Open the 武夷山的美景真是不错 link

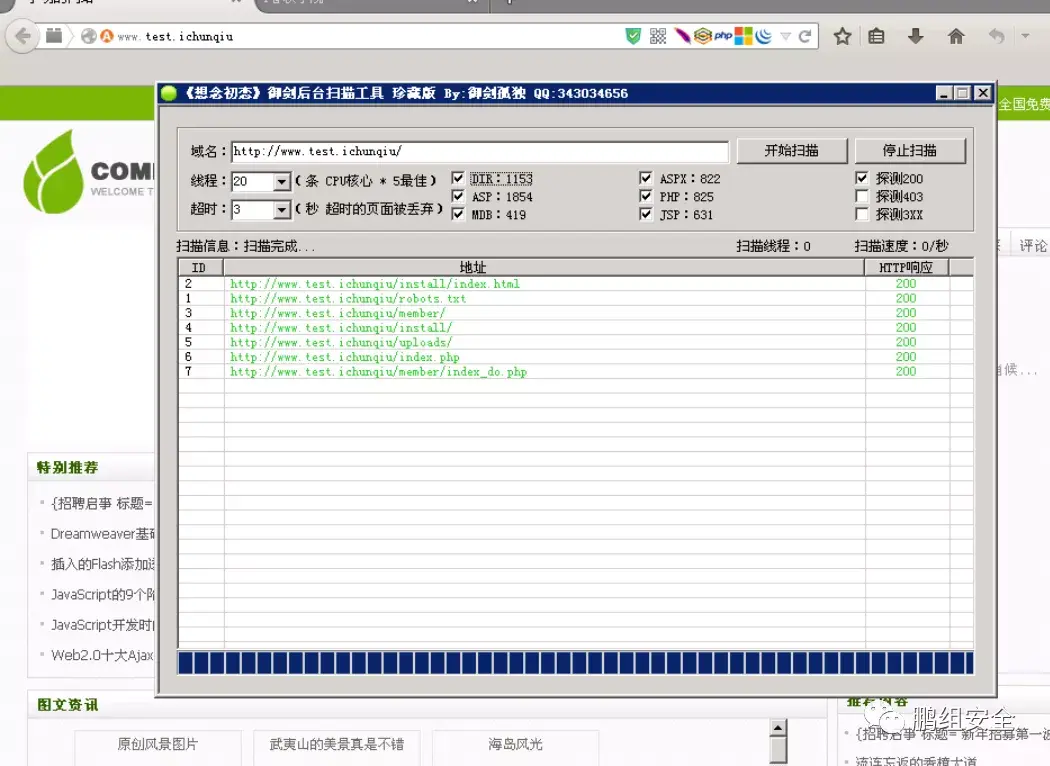click(337, 744)
